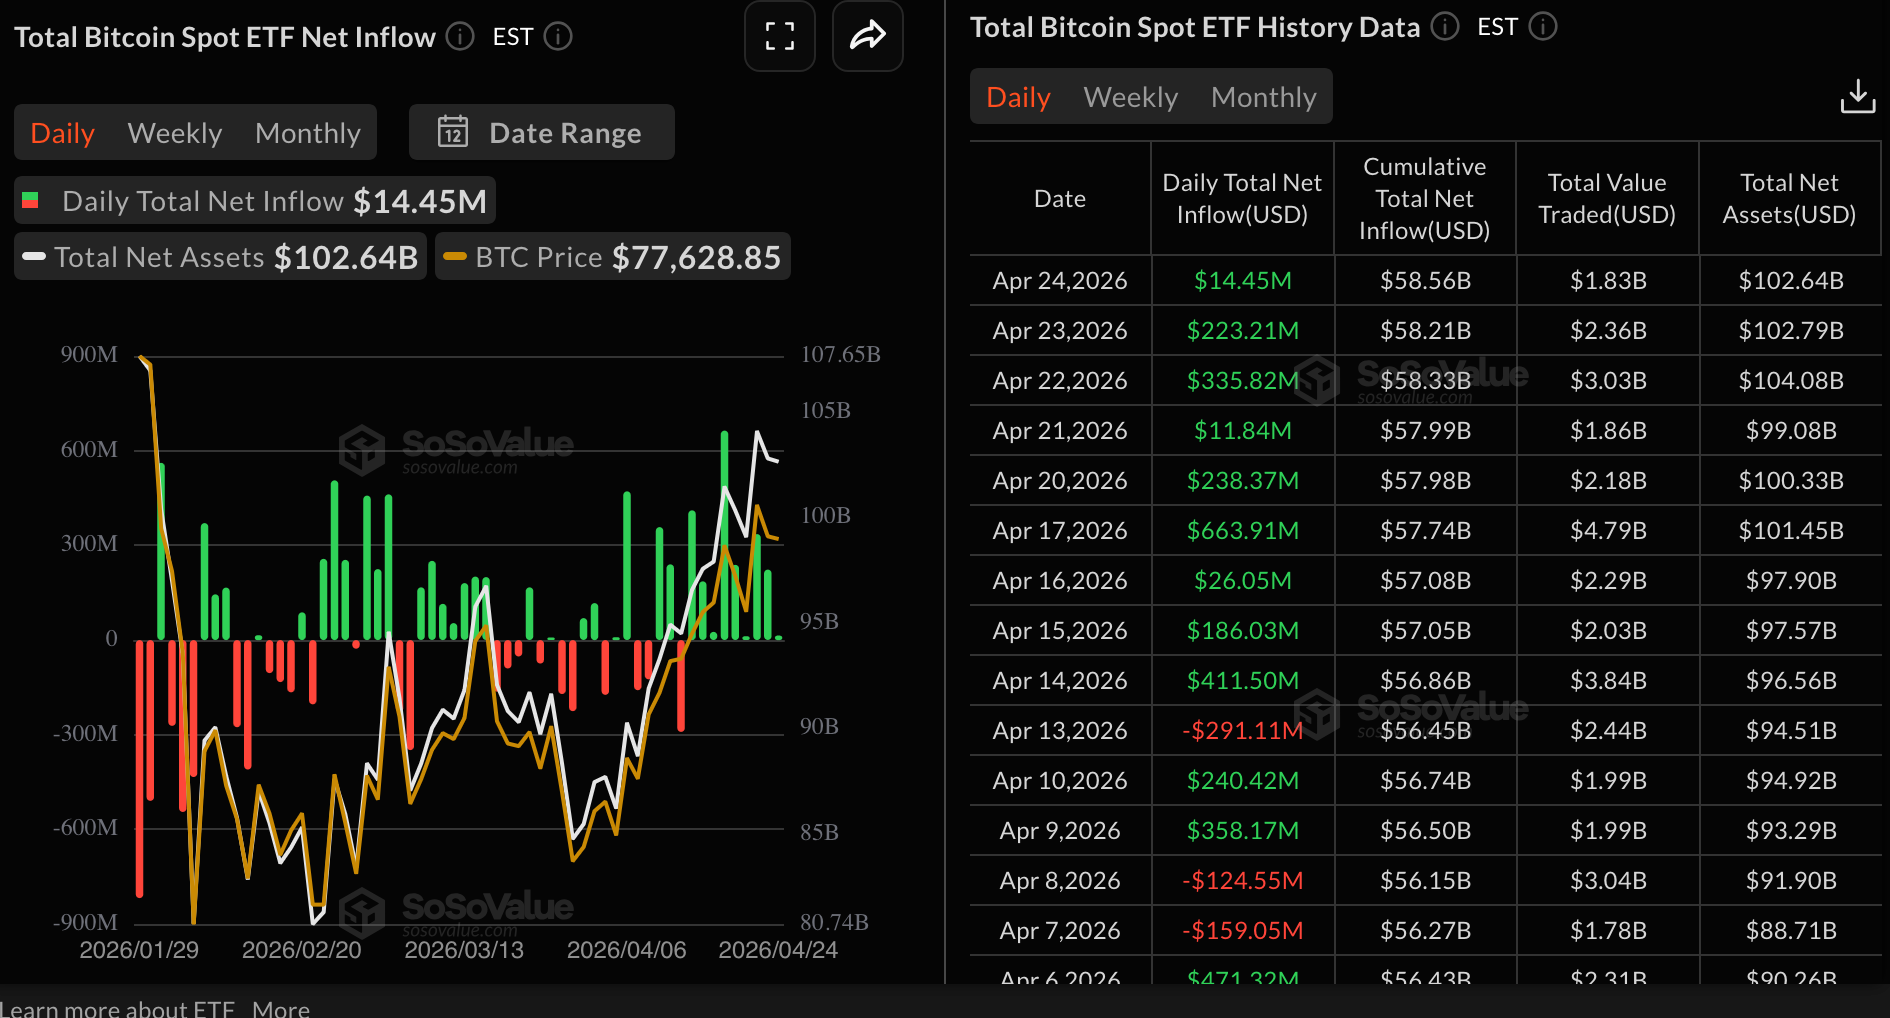
Task: Click the $223.21M inflow value
Action: click(x=1242, y=330)
